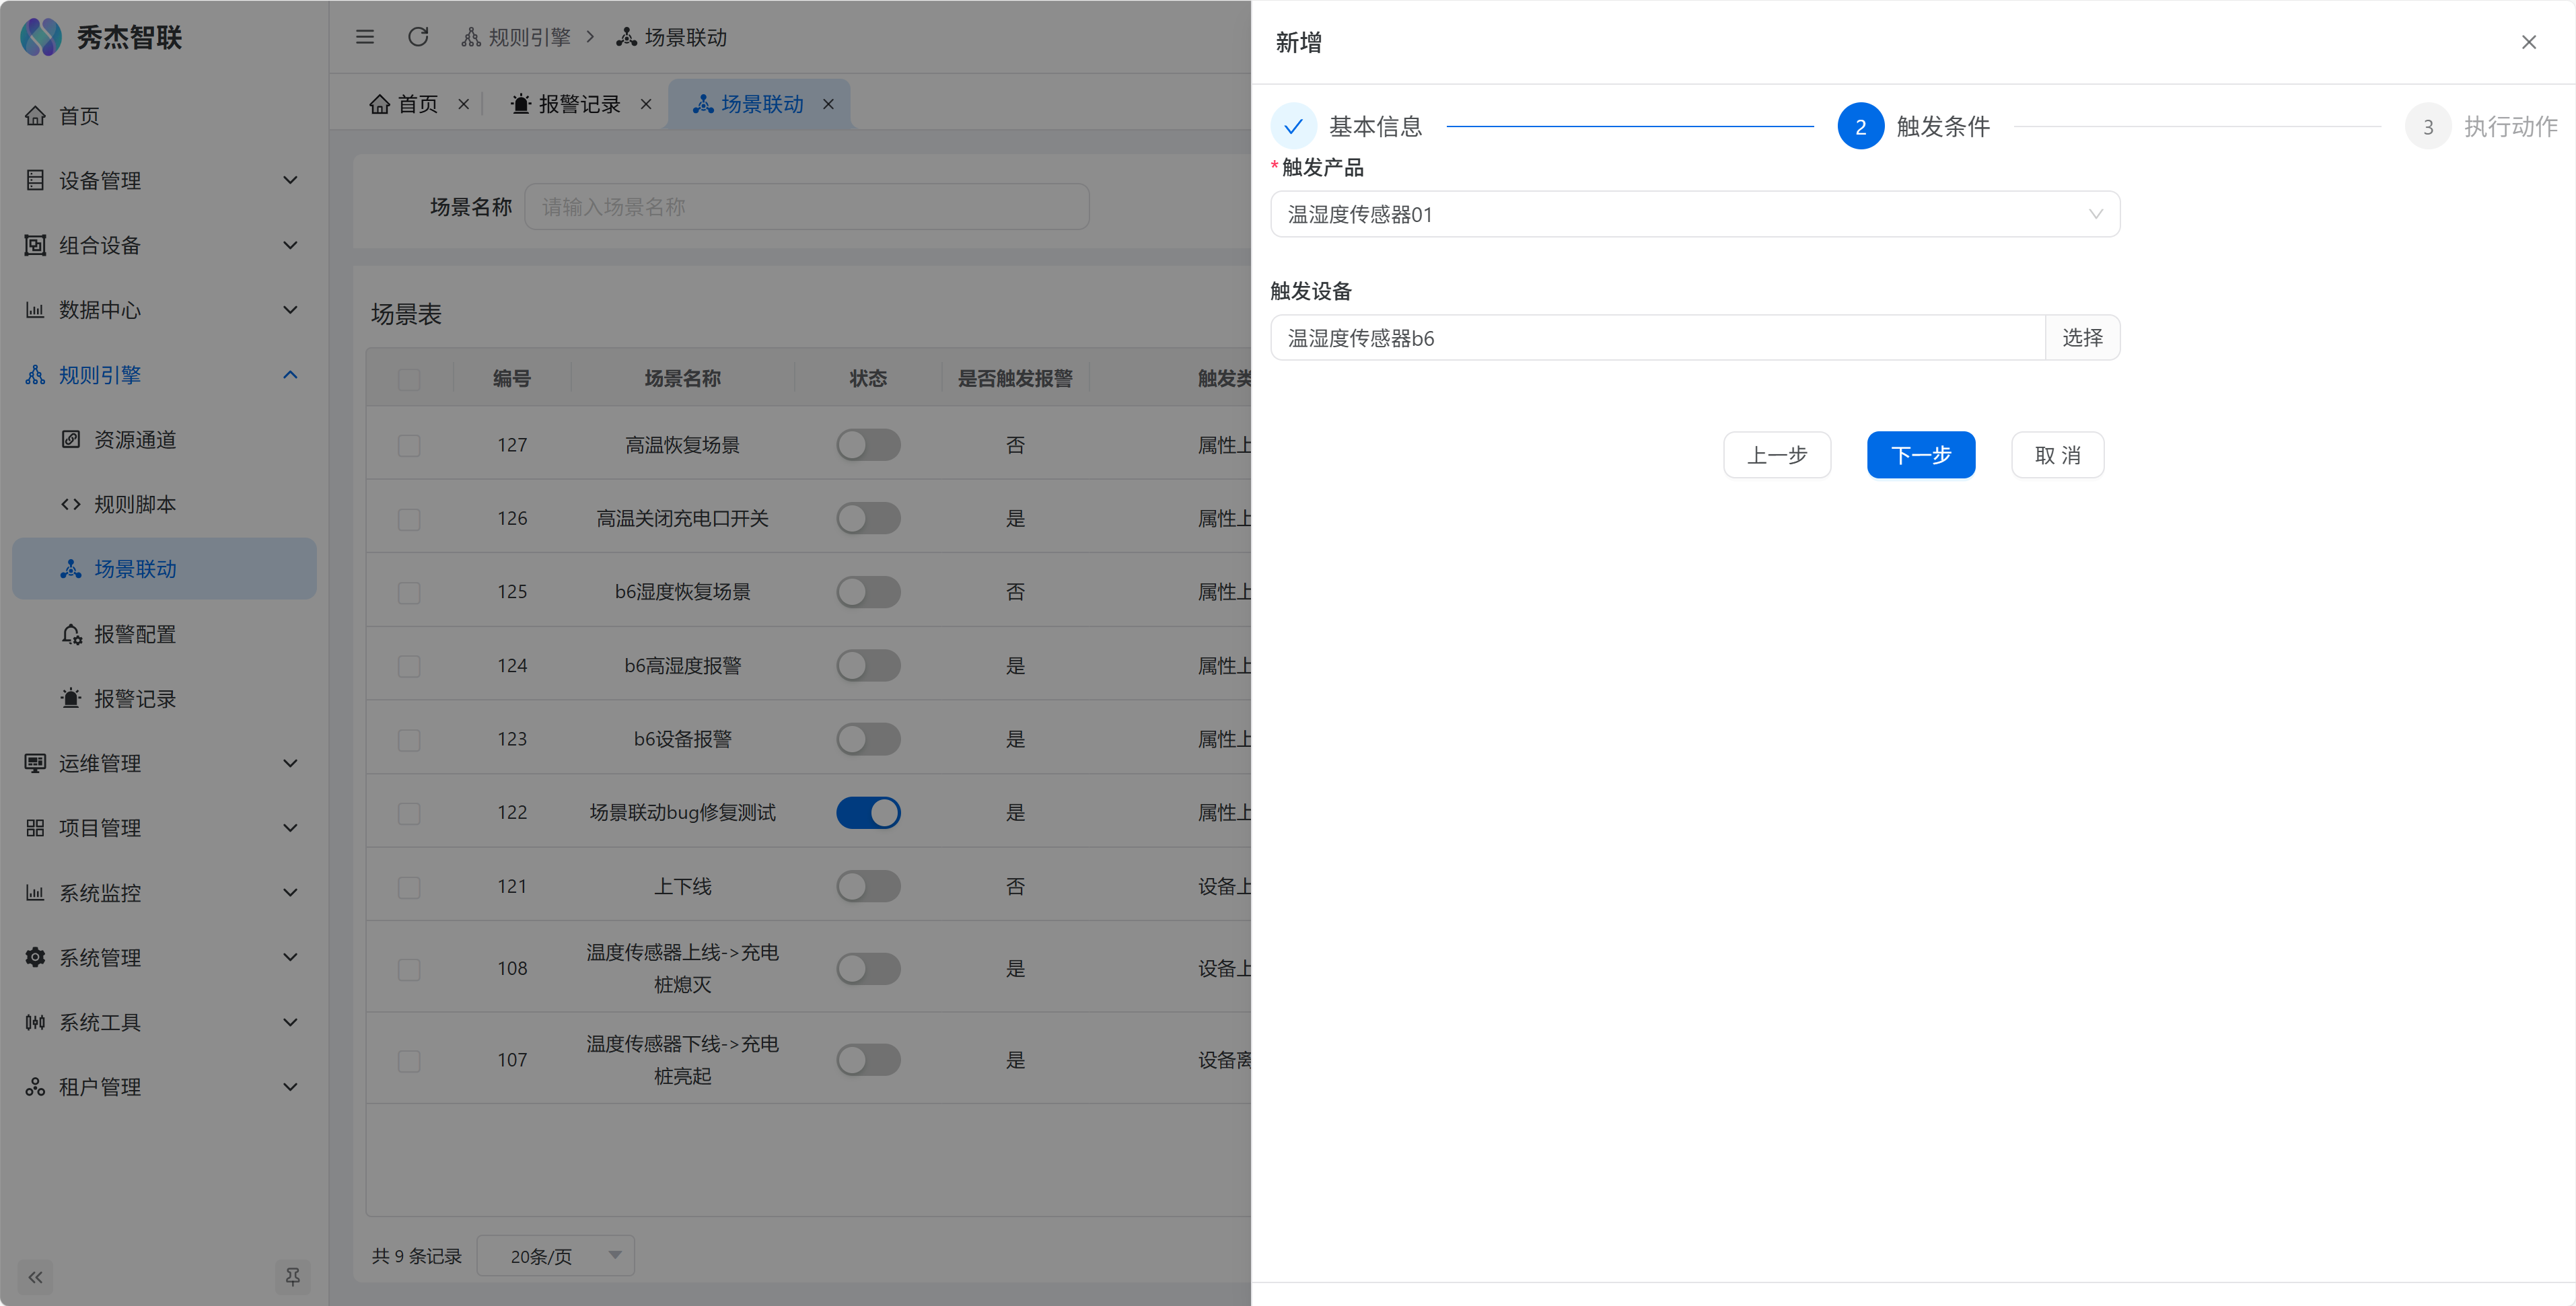Click the refresh icon in top bar
The height and width of the screenshot is (1306, 2576).
[418, 37]
